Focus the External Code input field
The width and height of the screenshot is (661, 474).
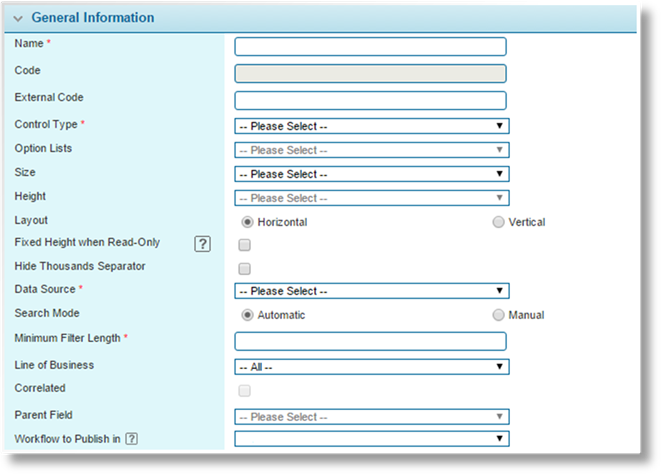[x=370, y=100]
